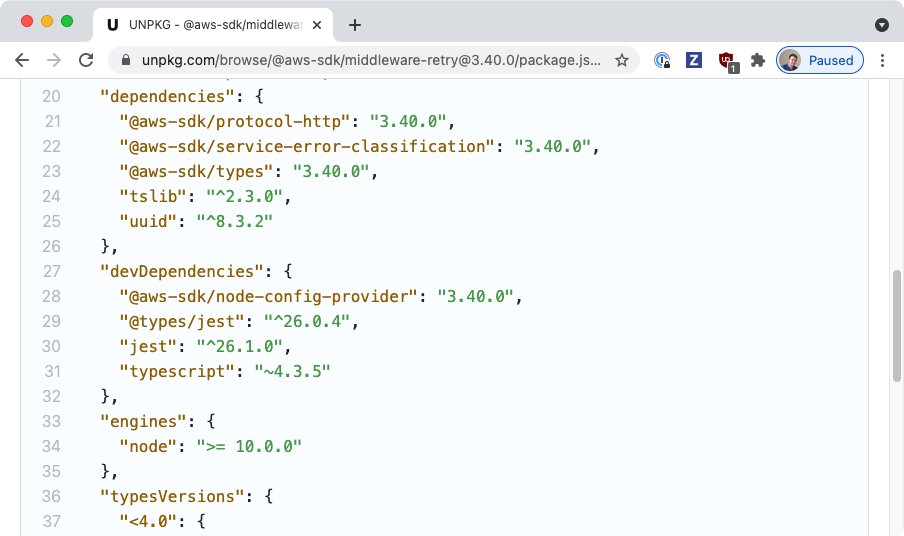904x536 pixels.
Task: Bookmark this page with star
Action: [622, 60]
